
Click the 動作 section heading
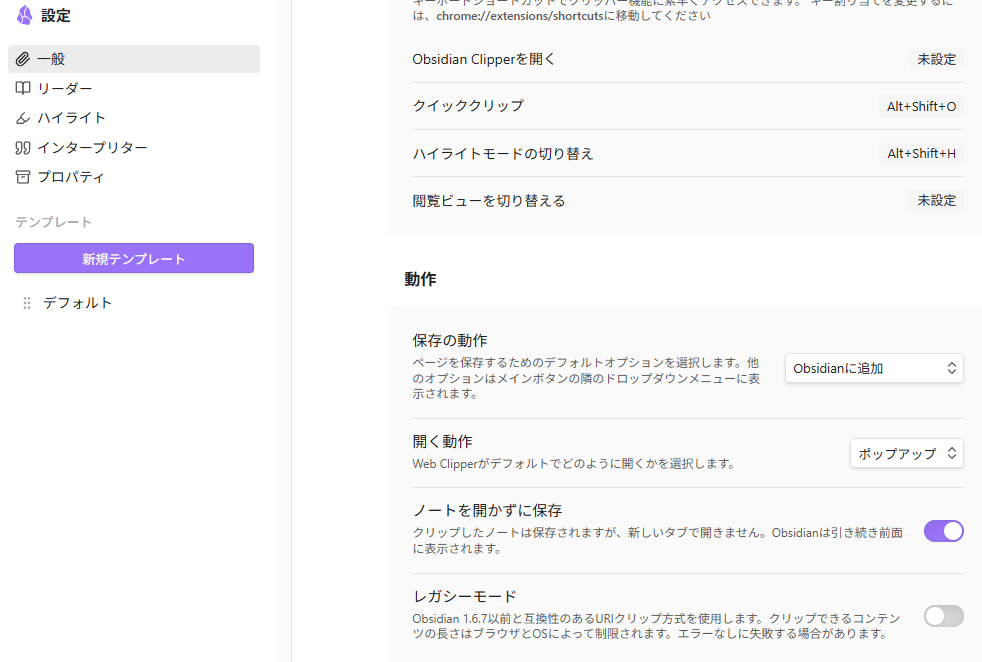pyautogui.click(x=420, y=279)
